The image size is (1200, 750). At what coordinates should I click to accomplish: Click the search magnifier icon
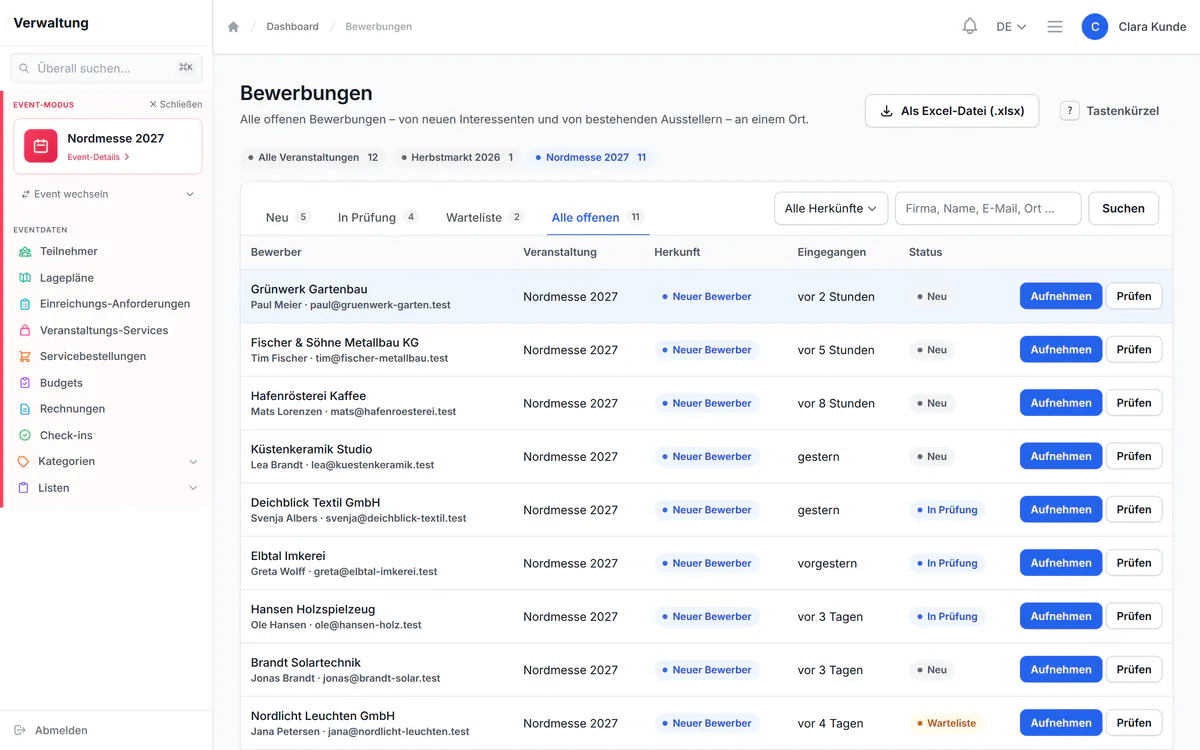[24, 68]
